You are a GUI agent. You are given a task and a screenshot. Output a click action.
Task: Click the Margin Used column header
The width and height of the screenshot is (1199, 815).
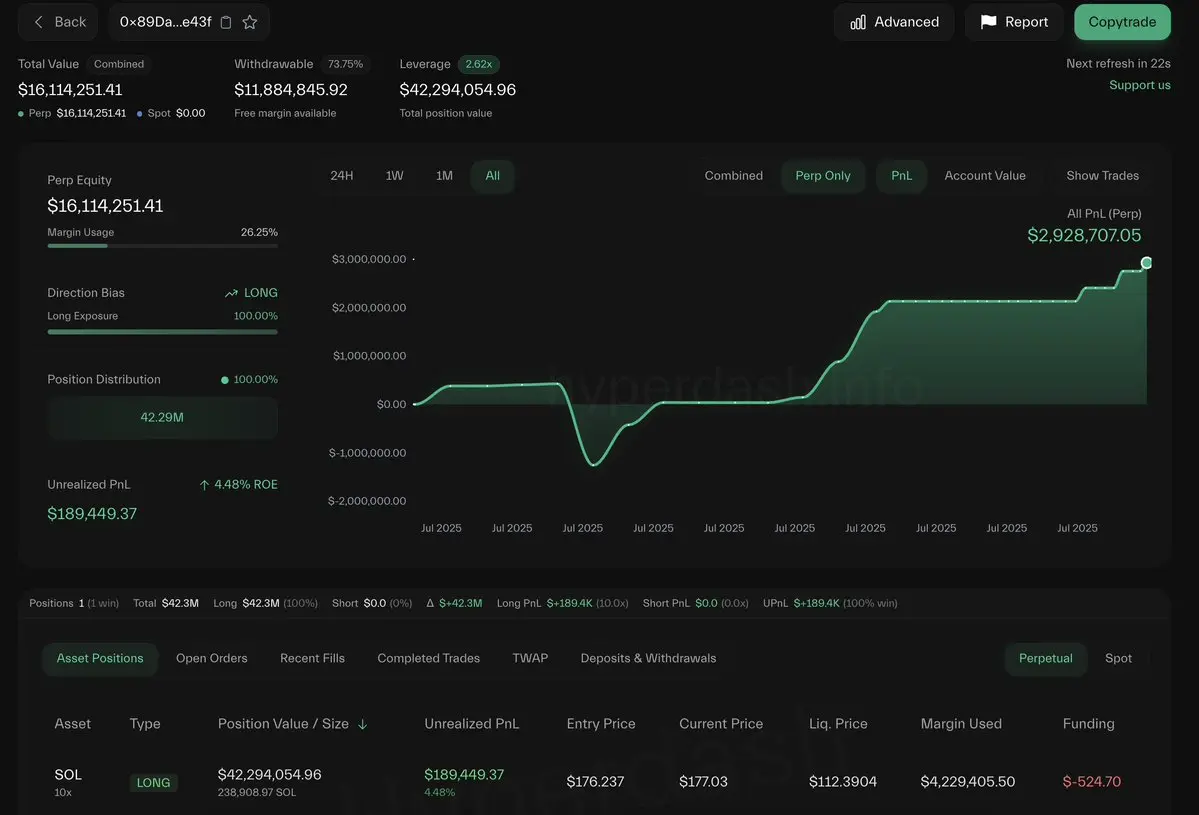[961, 724]
